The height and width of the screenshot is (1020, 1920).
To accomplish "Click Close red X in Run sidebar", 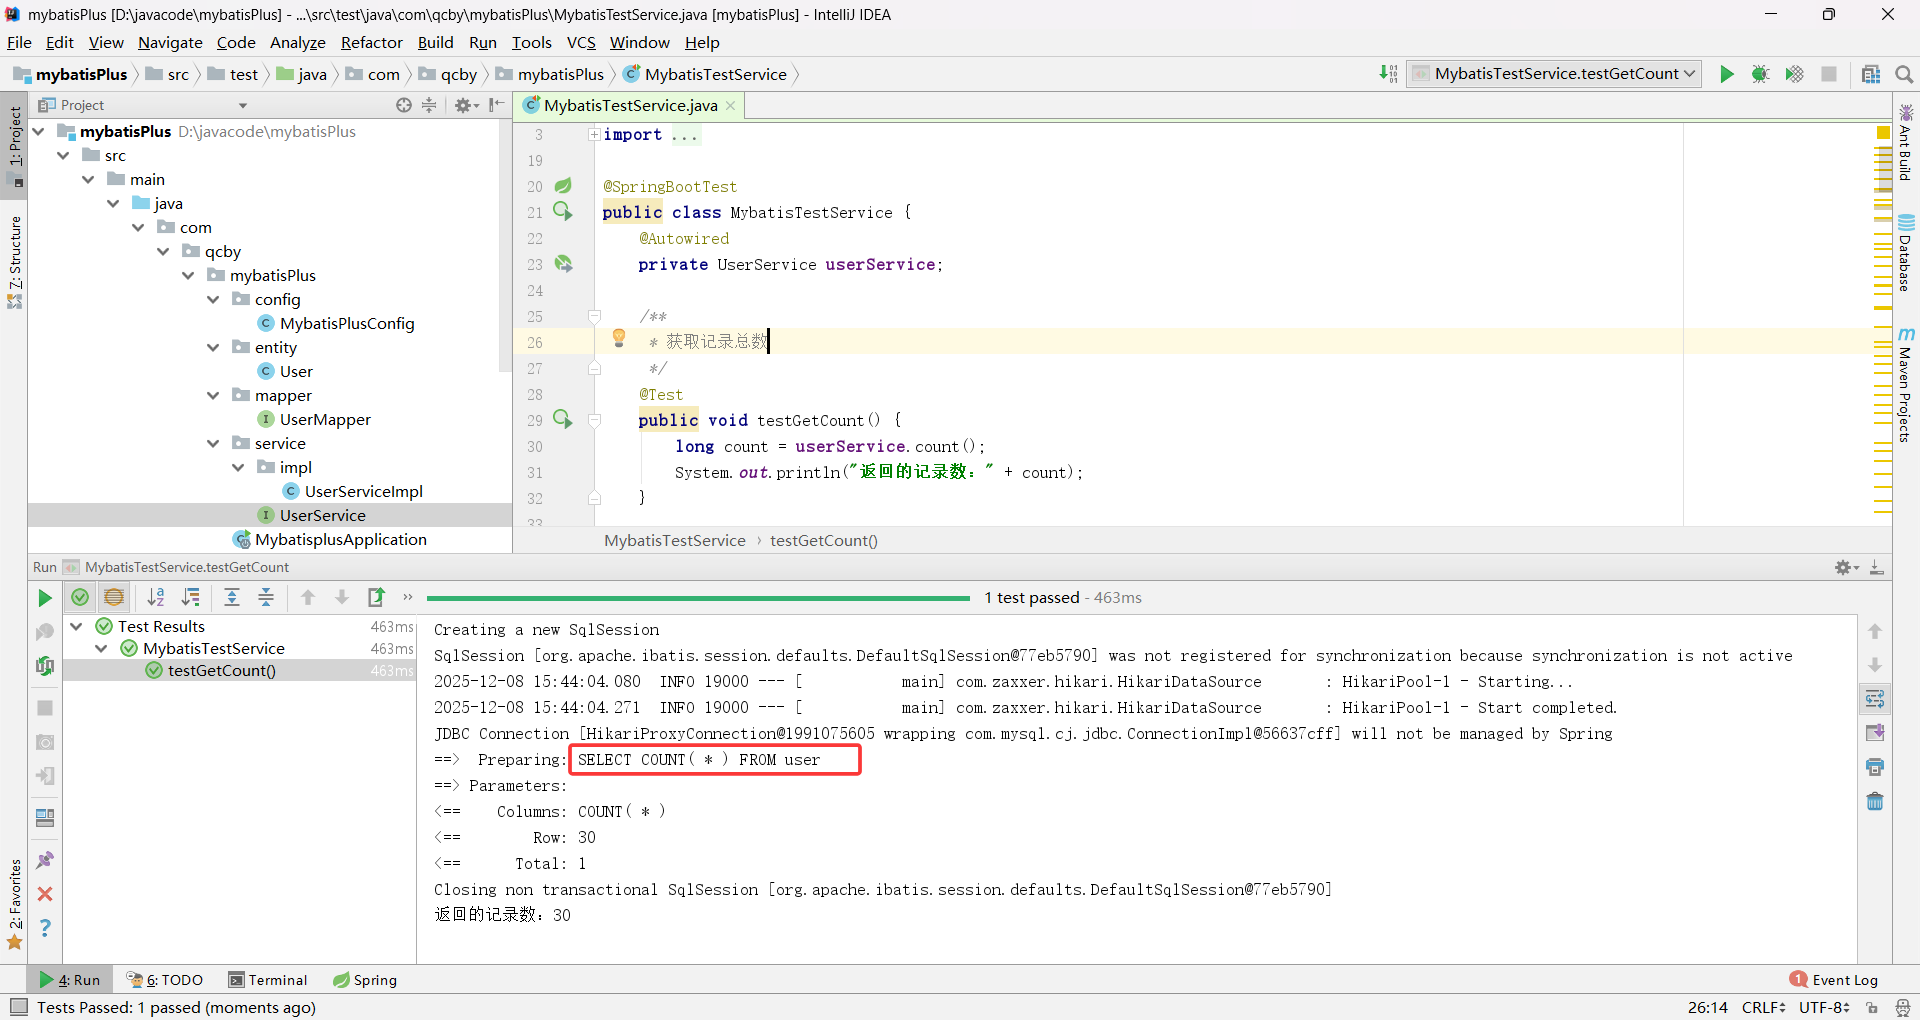I will click(x=45, y=894).
